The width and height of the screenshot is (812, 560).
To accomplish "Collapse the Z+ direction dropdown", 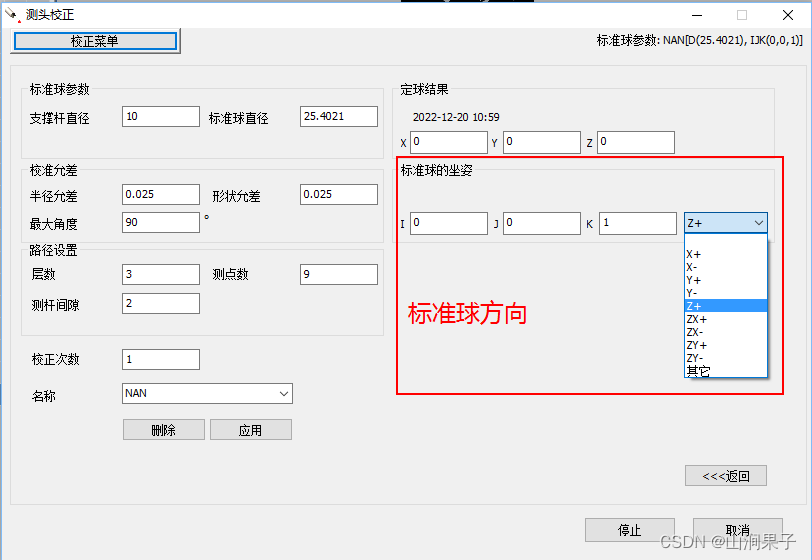I will pyautogui.click(x=726, y=223).
